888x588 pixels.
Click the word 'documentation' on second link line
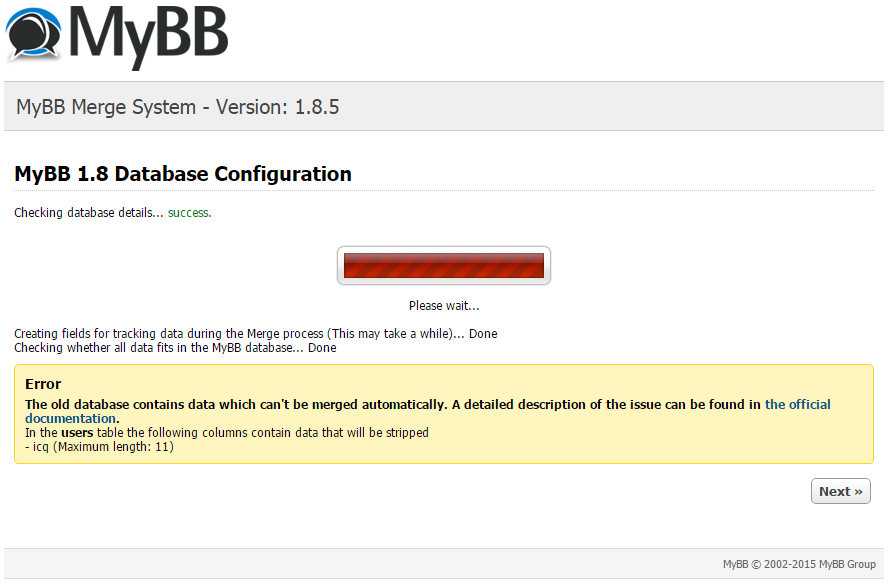(70, 419)
